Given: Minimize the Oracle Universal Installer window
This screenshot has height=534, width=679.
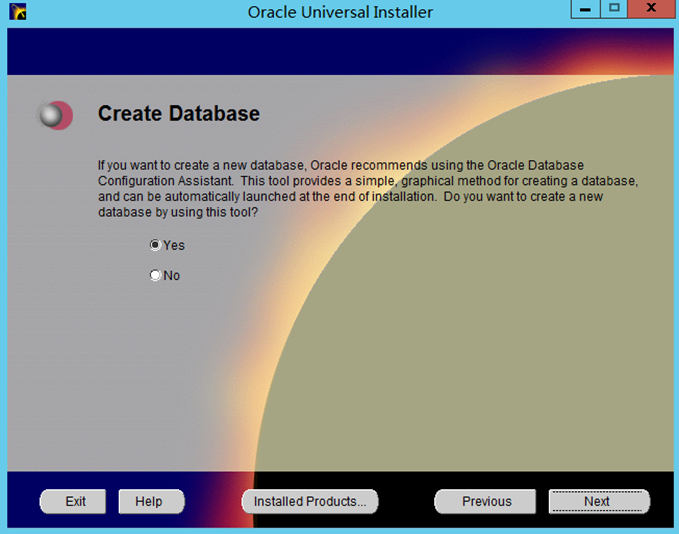Looking at the screenshot, I should (x=585, y=9).
